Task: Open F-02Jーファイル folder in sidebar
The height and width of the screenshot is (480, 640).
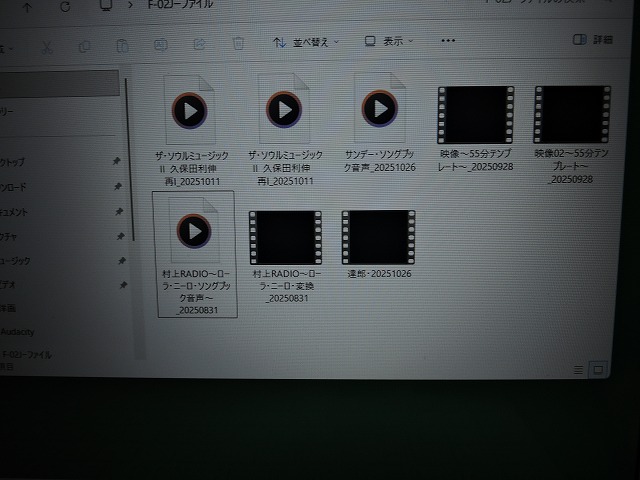Action: 27,354
